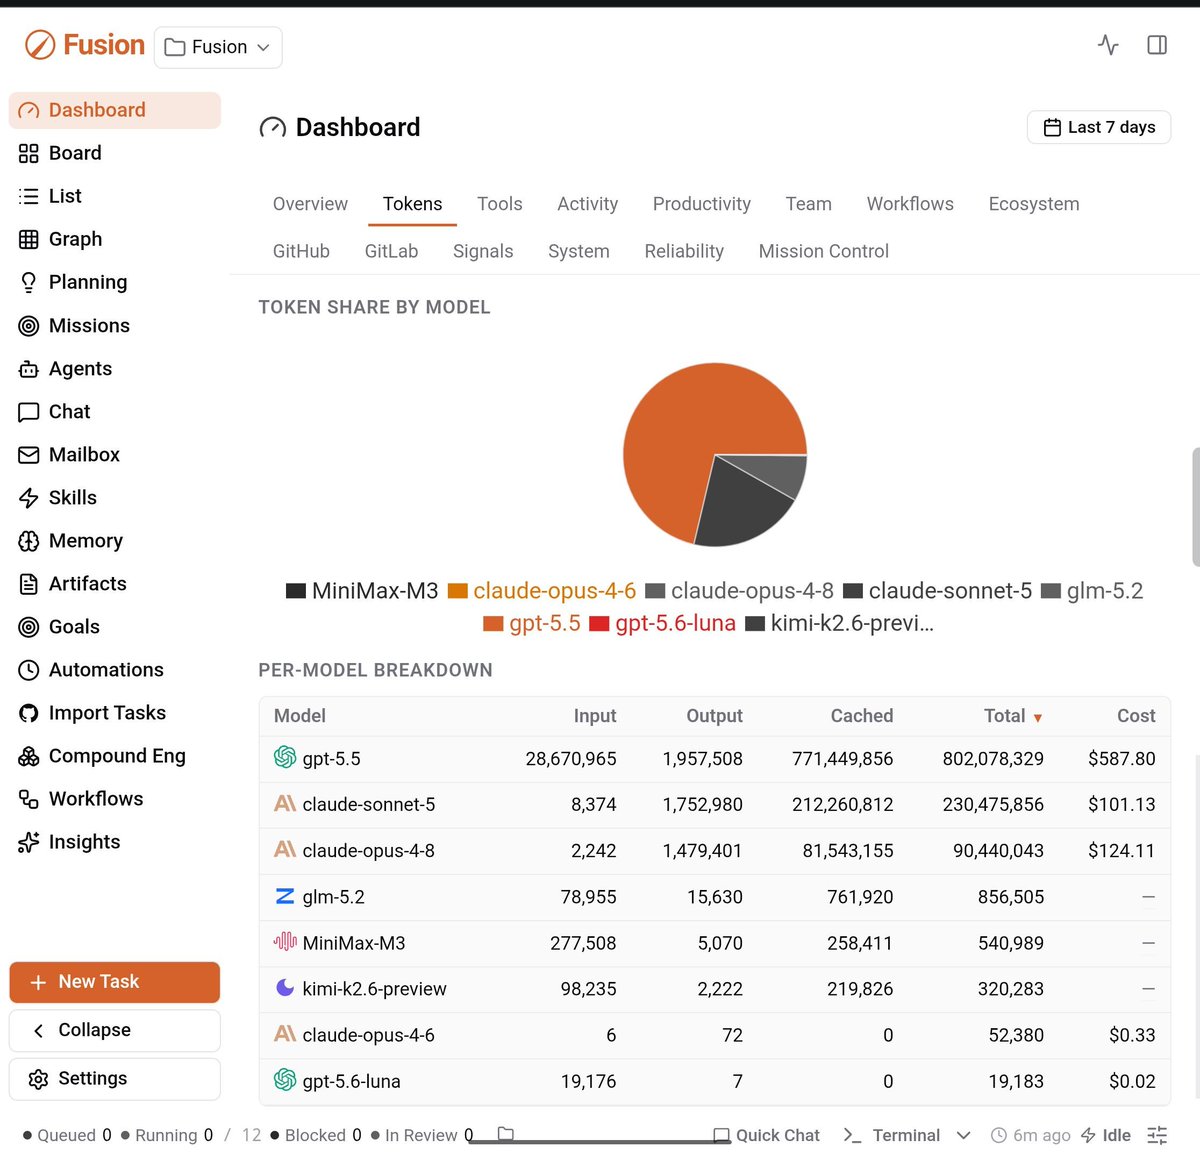The image size is (1200, 1161).
Task: Click the Queued 0 status entry
Action: click(x=67, y=1135)
